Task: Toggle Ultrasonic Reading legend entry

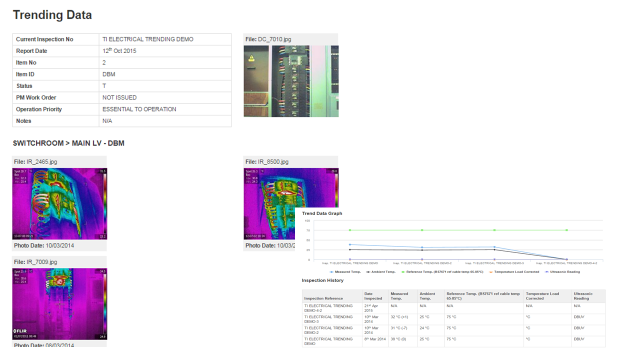Action: [x=562, y=272]
